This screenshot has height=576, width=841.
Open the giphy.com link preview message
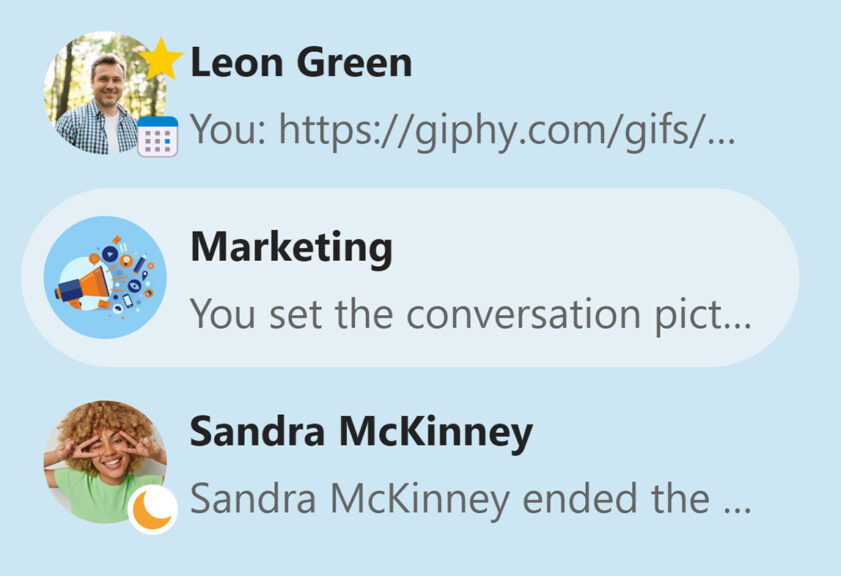tap(462, 130)
